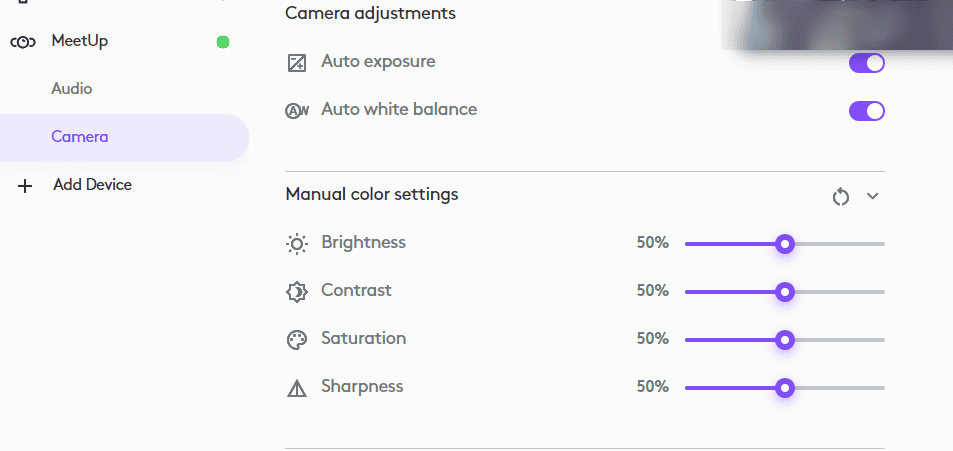Click the Contrast slider handle
Viewport: 953px width, 451px height.
(785, 292)
